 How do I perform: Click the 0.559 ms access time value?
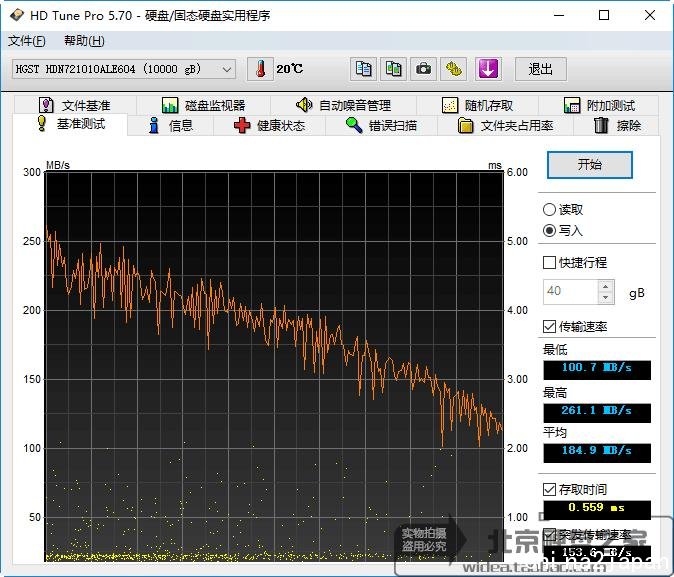(x=597, y=508)
